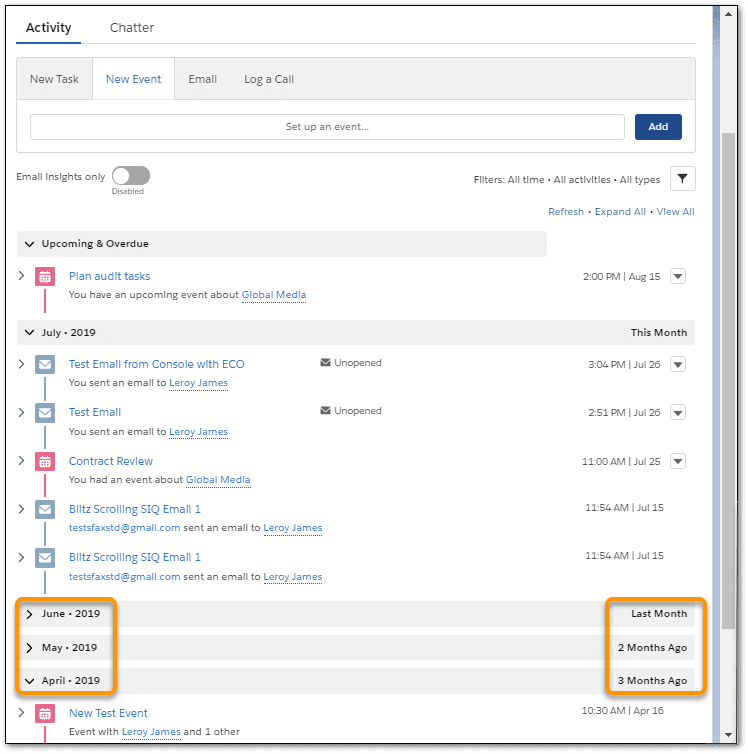Expand the Test Email from Console with ECO row
This screenshot has width=748, height=754.
pos(21,364)
